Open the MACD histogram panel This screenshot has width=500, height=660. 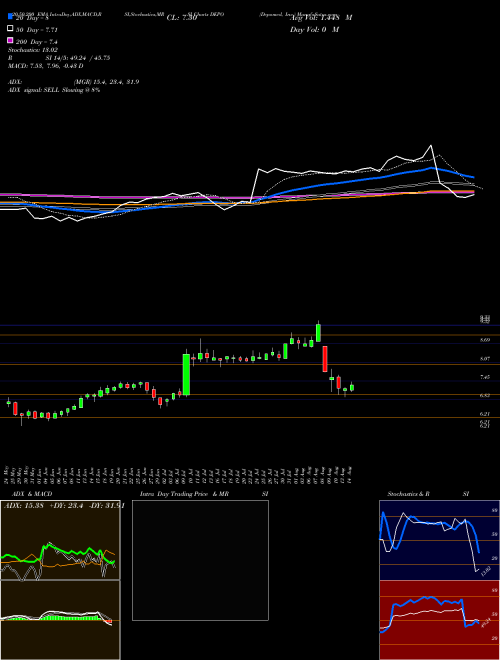[60, 620]
